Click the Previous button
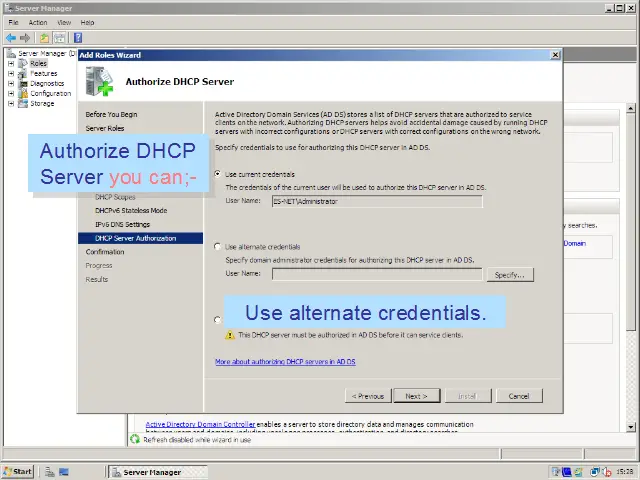Viewport: 640px width, 480px height. (368, 396)
